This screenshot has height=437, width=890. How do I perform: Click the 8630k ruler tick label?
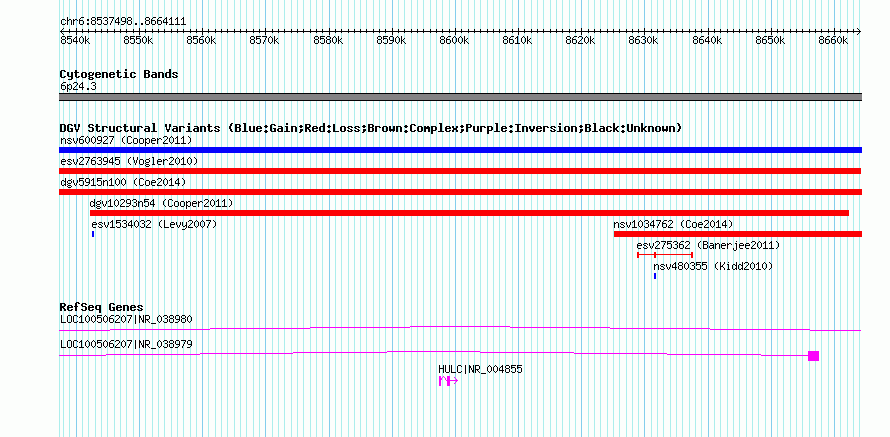(x=644, y=41)
